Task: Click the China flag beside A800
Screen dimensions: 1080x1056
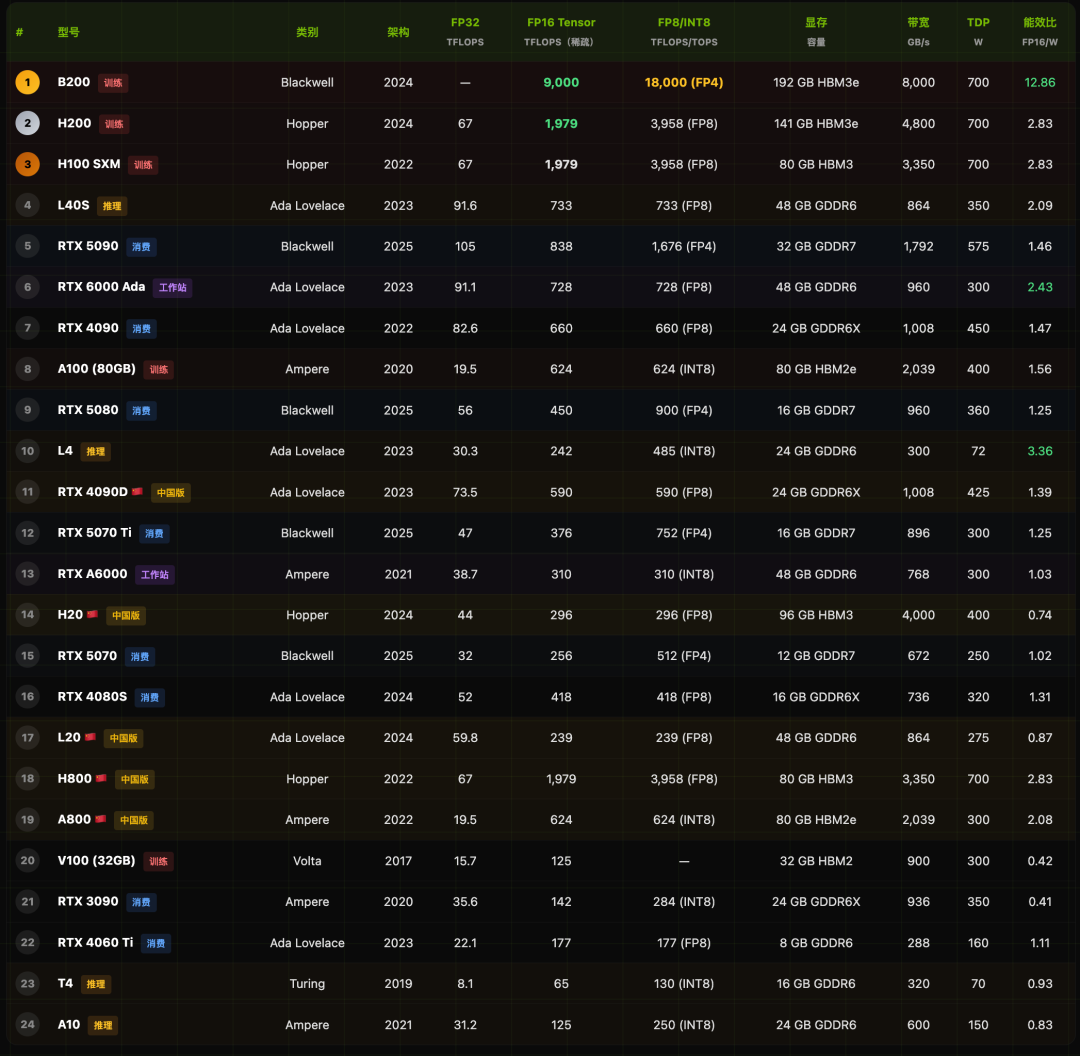Action: point(101,818)
